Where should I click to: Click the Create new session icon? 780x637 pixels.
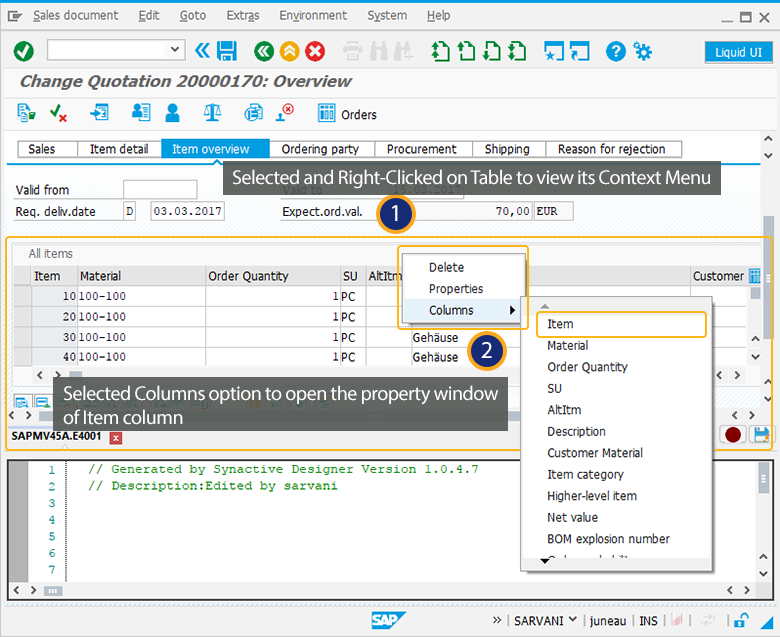click(x=554, y=51)
